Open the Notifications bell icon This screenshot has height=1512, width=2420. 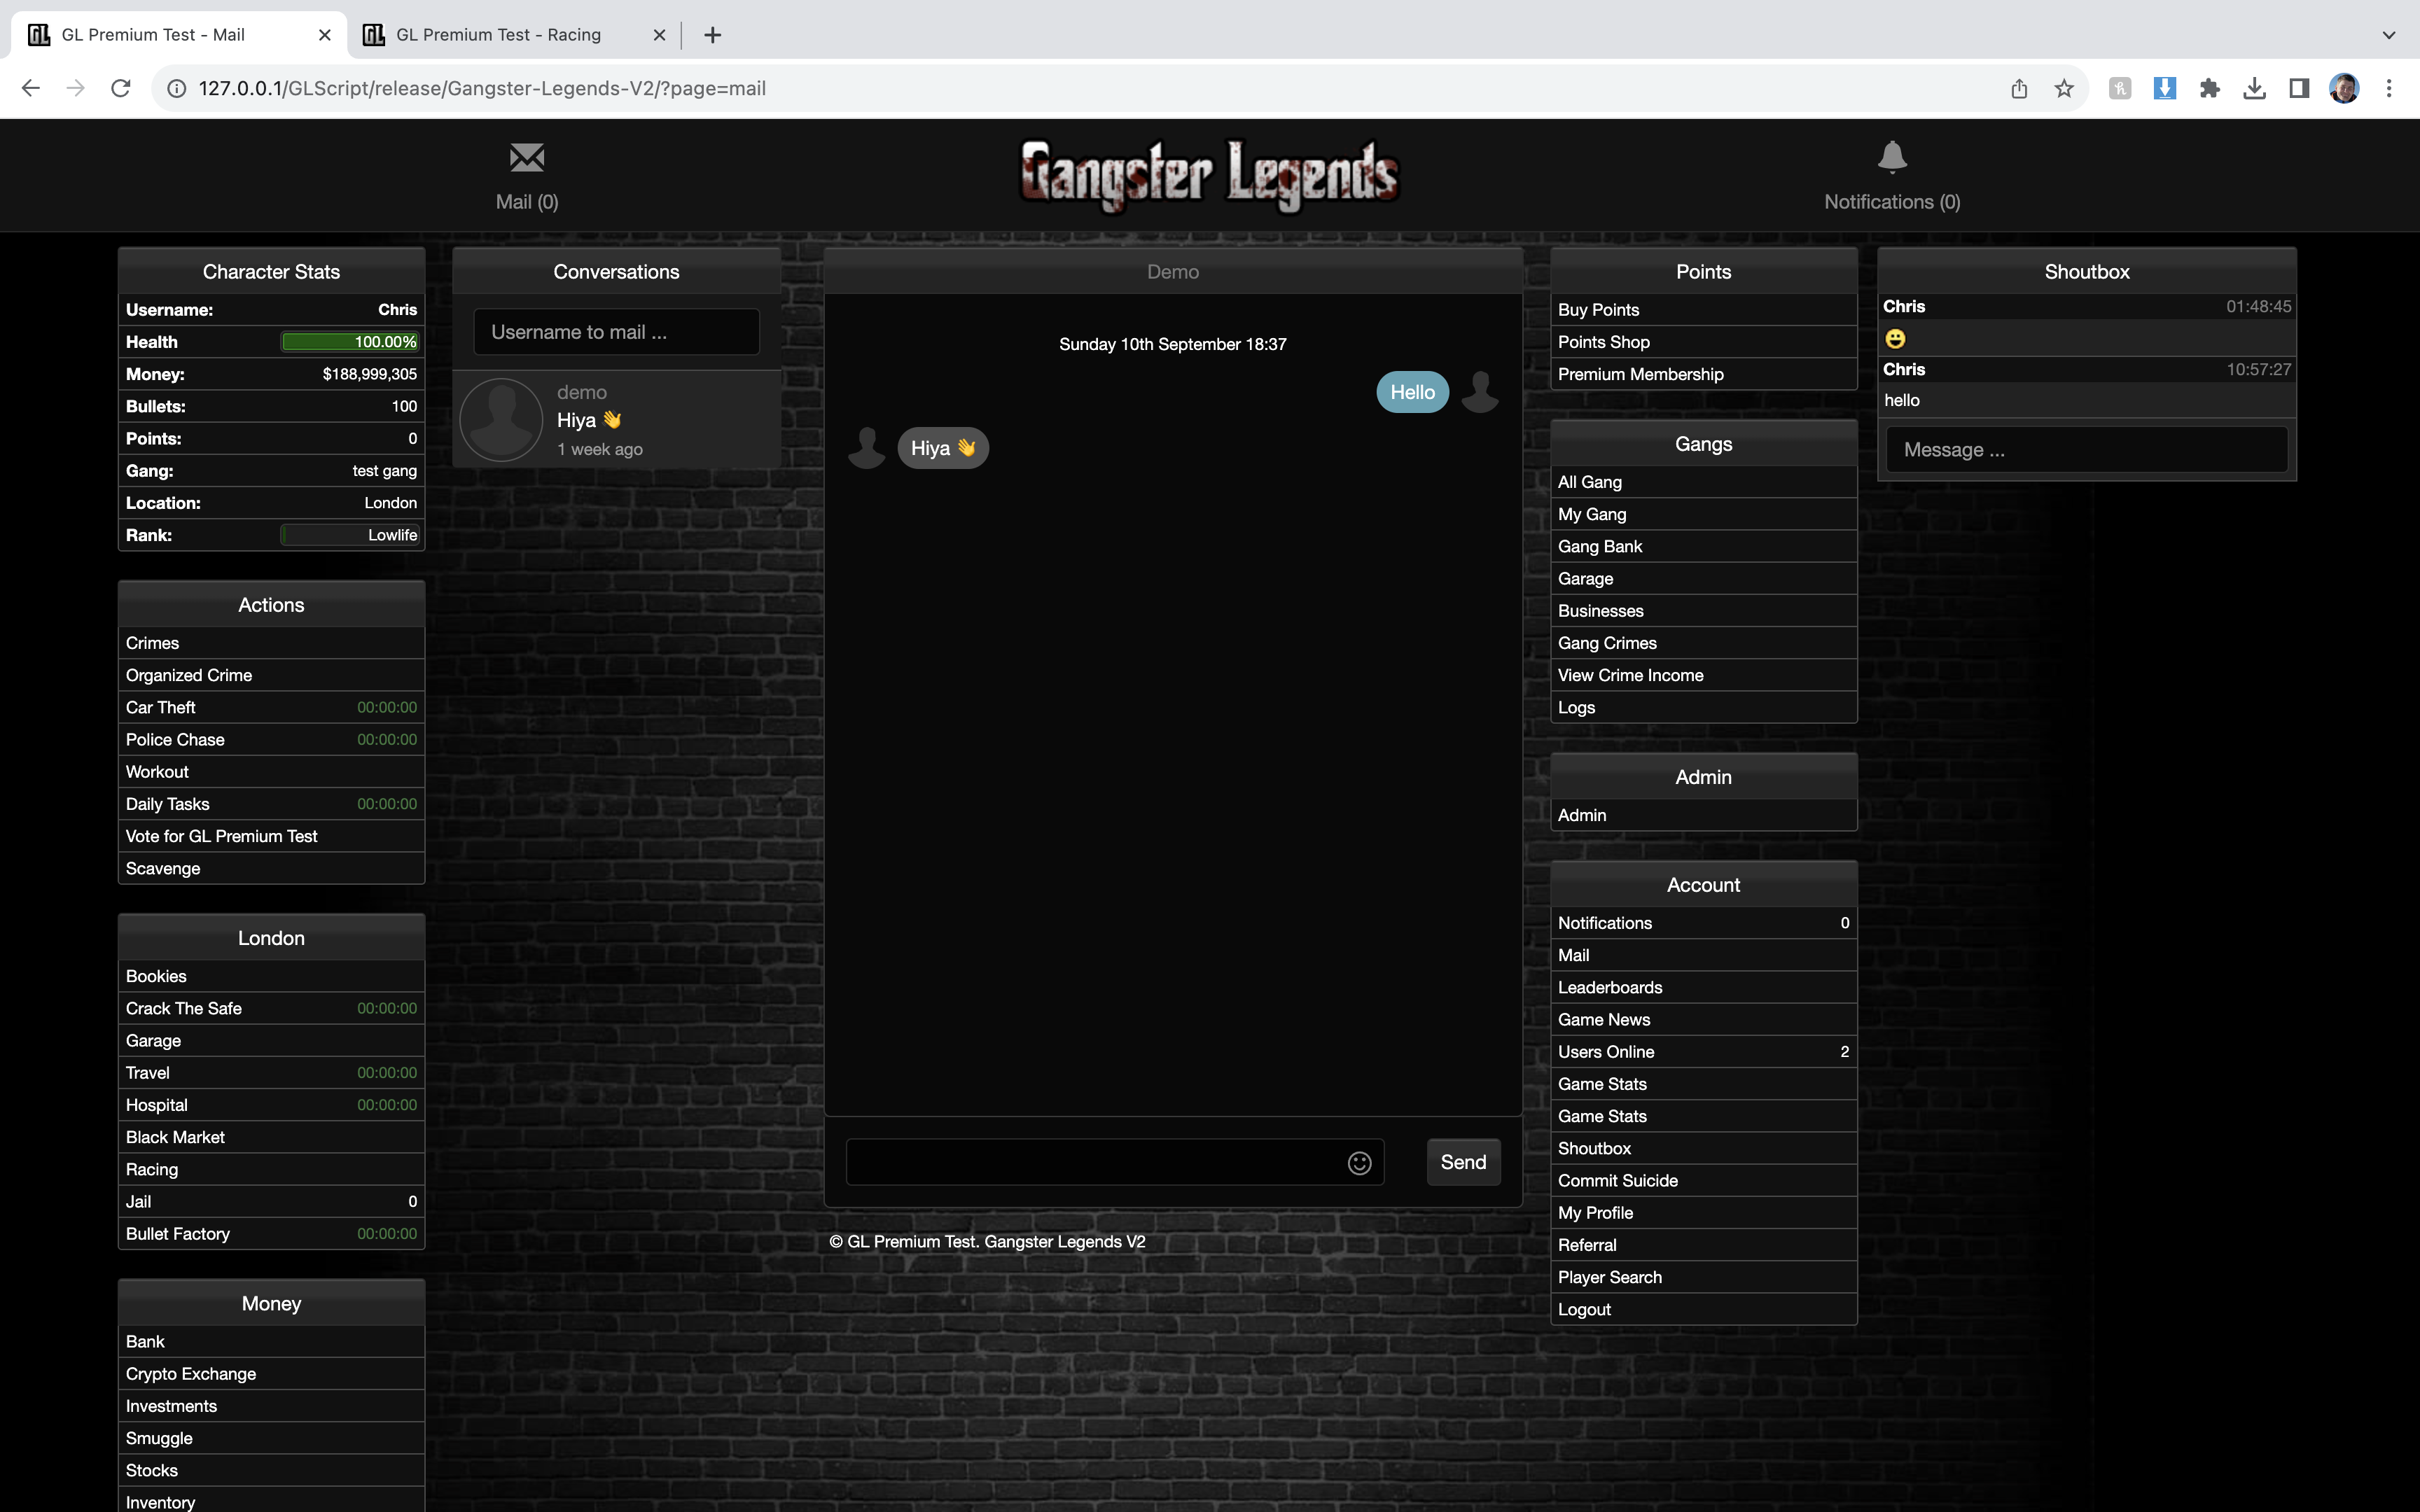tap(1891, 158)
